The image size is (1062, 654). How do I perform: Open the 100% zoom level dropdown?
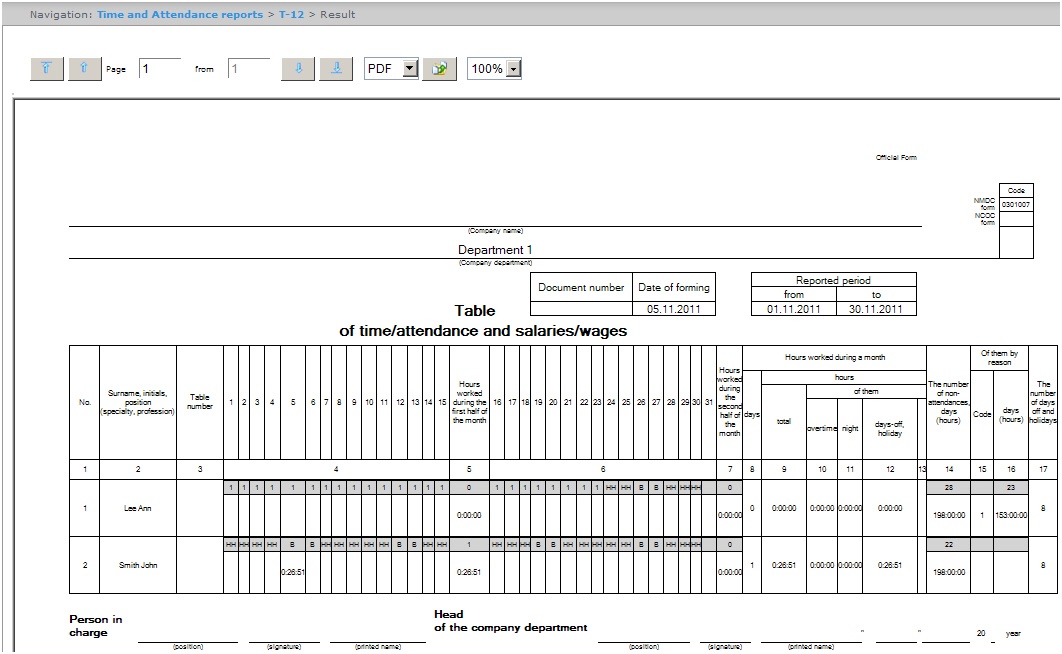pyautogui.click(x=514, y=69)
